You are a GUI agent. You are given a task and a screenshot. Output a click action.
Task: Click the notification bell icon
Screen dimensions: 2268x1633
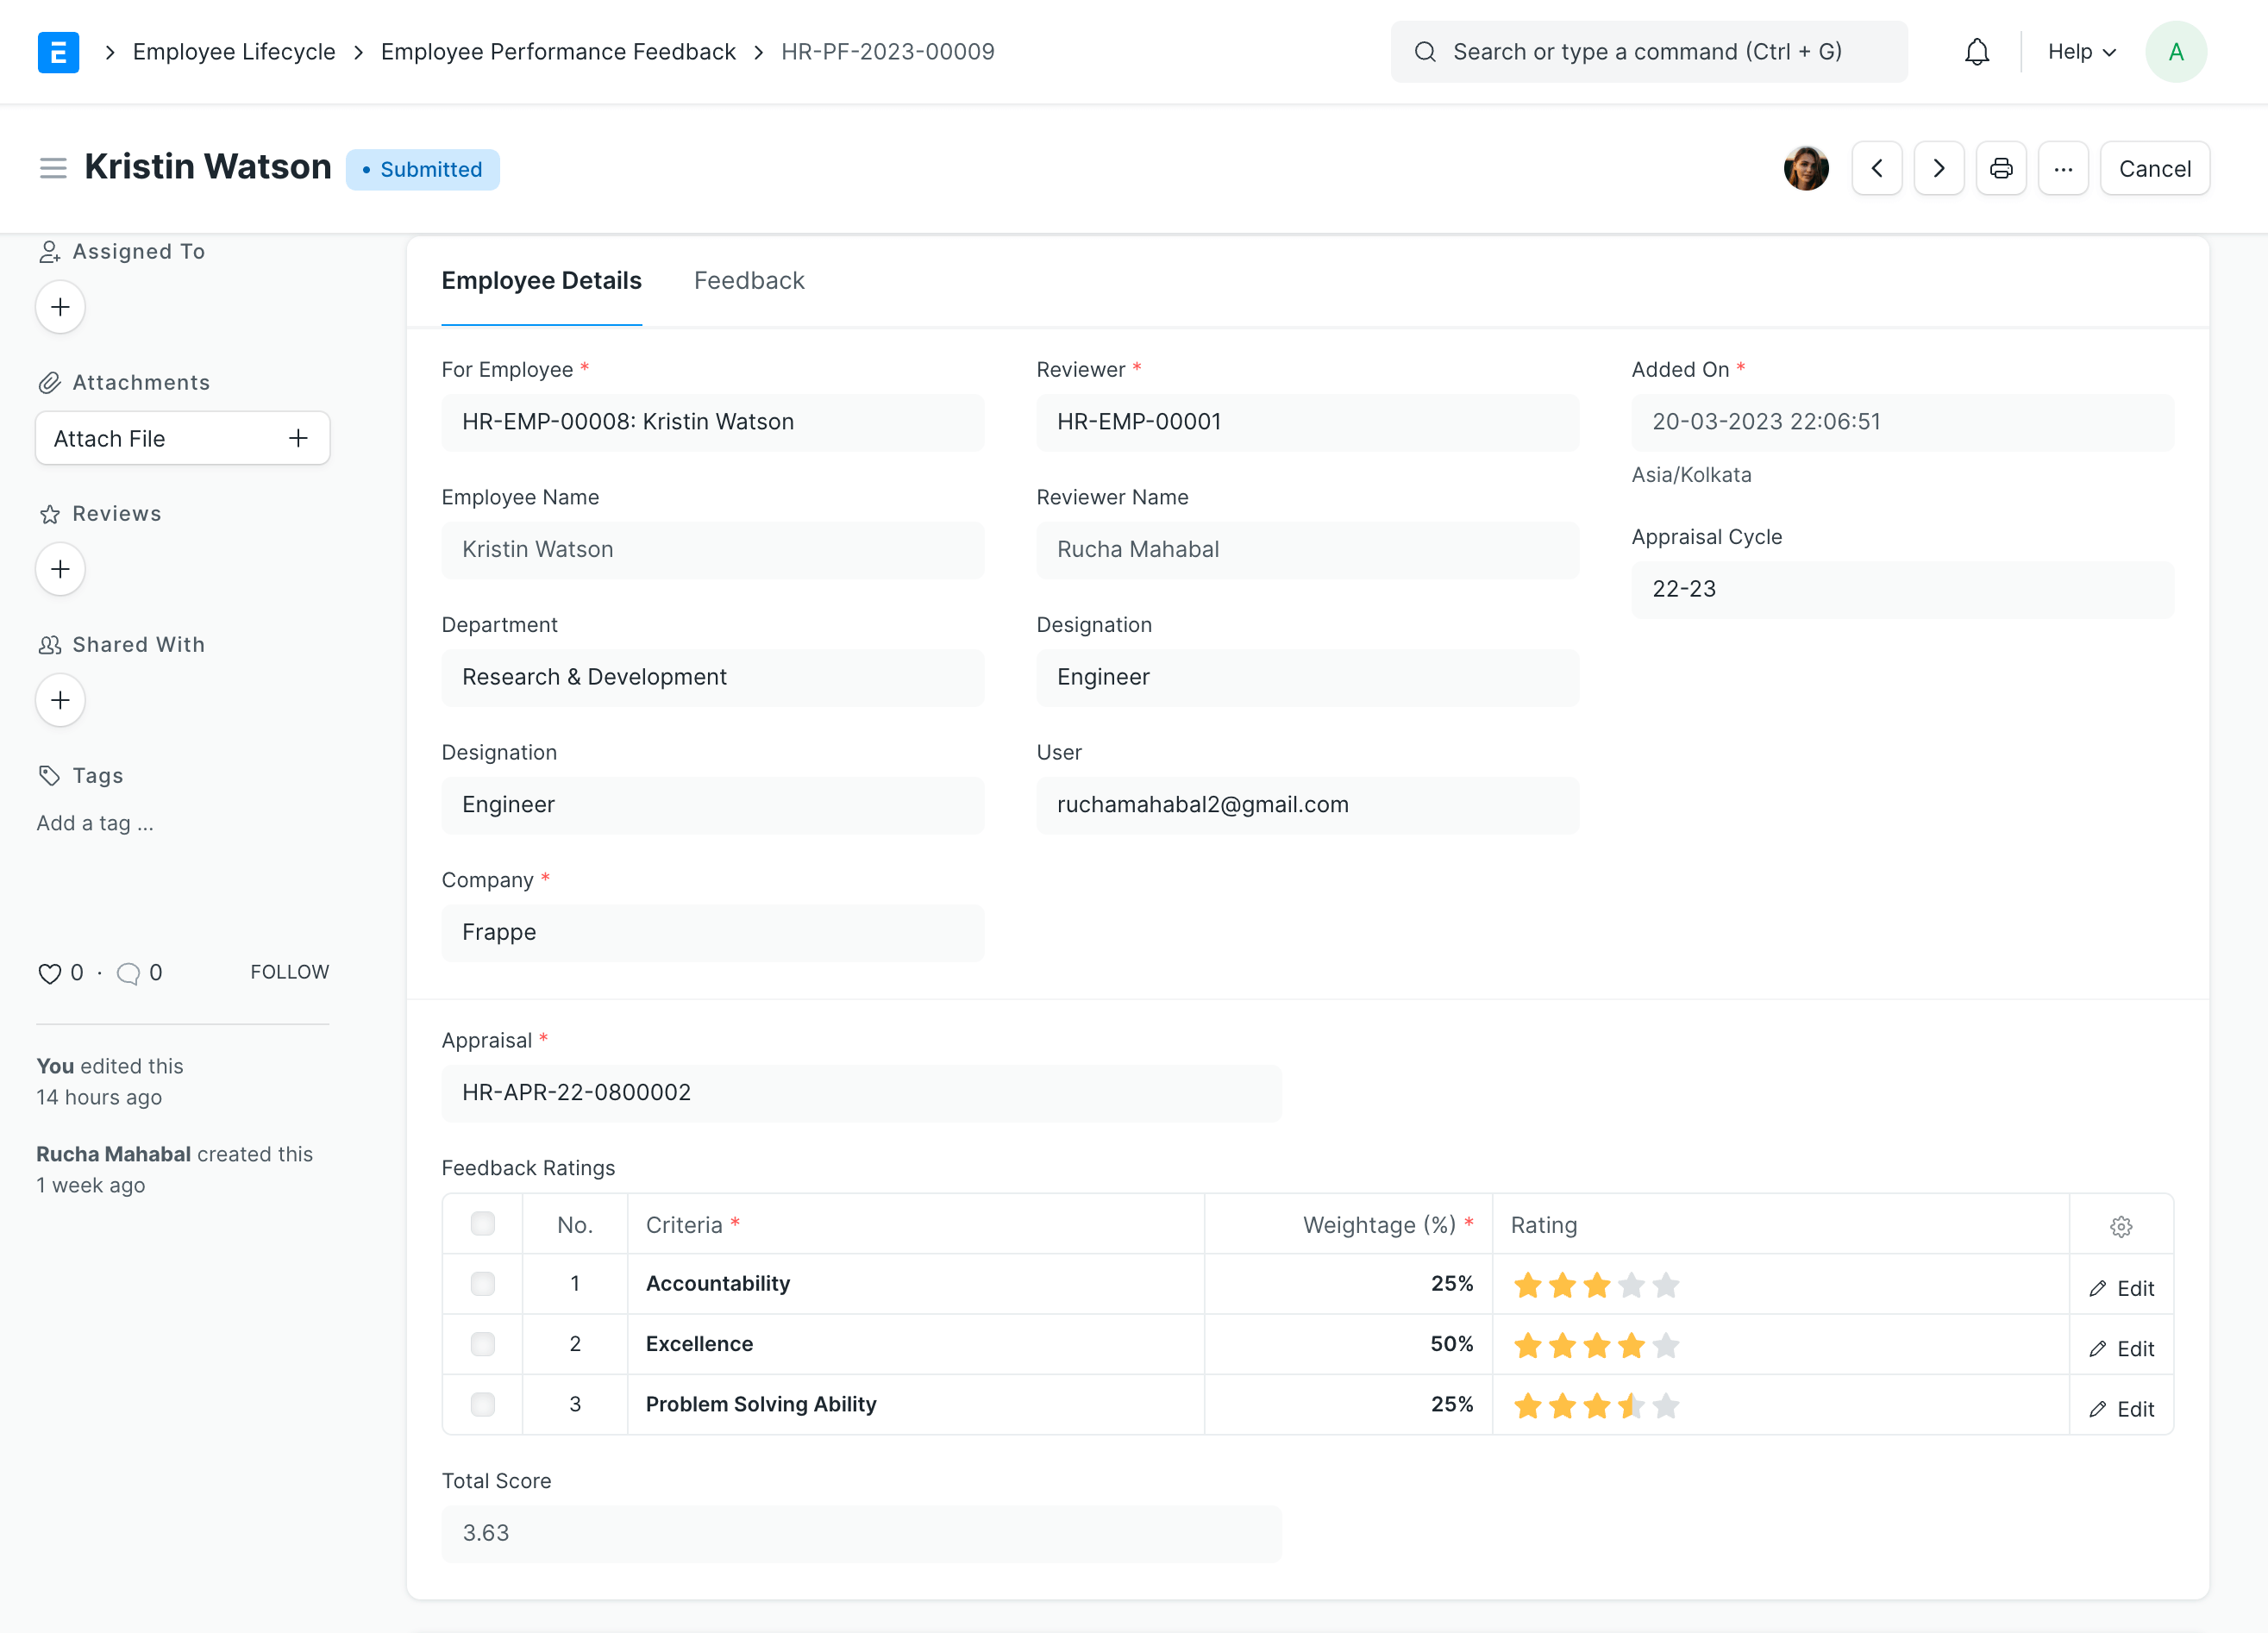pyautogui.click(x=1976, y=51)
